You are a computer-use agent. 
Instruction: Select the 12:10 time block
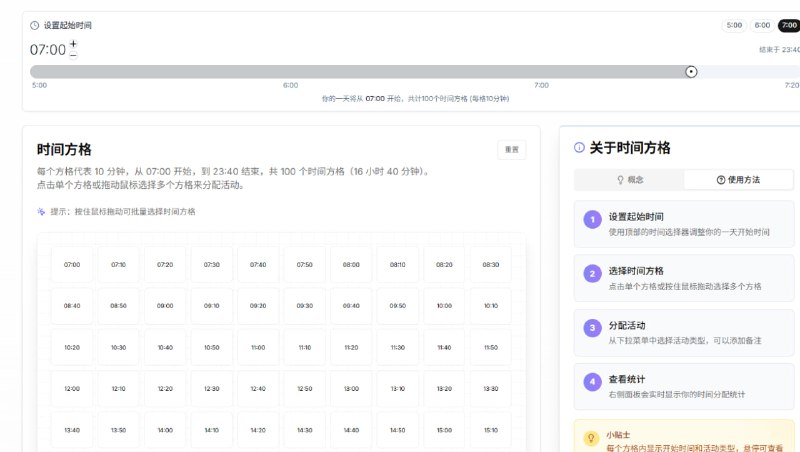(x=118, y=389)
